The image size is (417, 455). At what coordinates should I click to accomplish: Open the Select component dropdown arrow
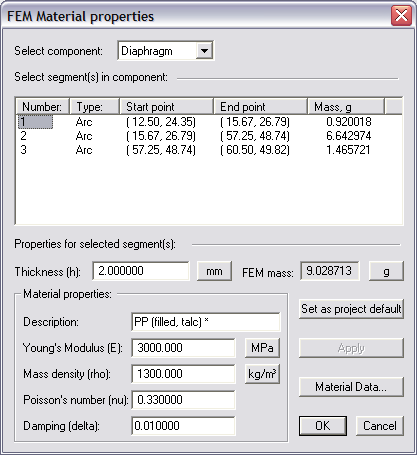[x=204, y=51]
